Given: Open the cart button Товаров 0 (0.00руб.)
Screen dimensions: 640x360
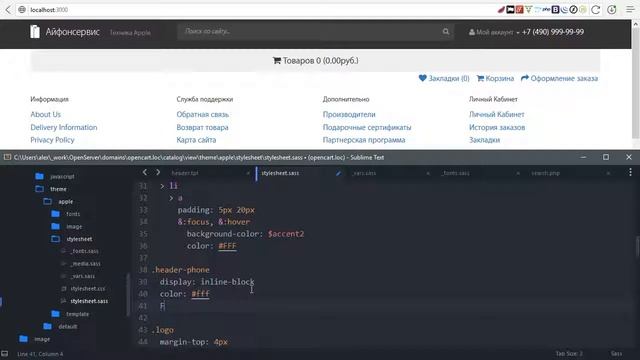Looking at the screenshot, I should pos(315,61).
